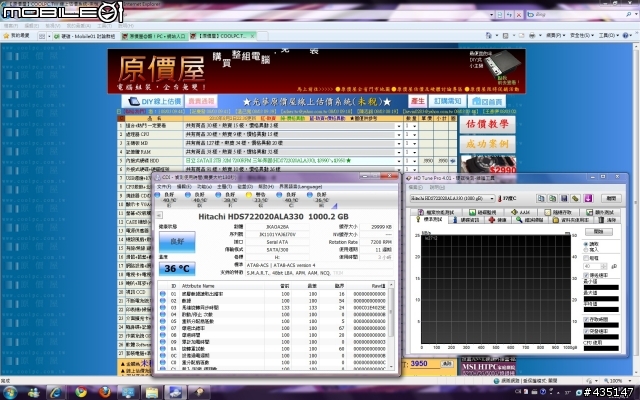Select disk H: at 36°C in CrystalDiskInfo
The height and width of the screenshot is (400, 640).
pos(309,195)
